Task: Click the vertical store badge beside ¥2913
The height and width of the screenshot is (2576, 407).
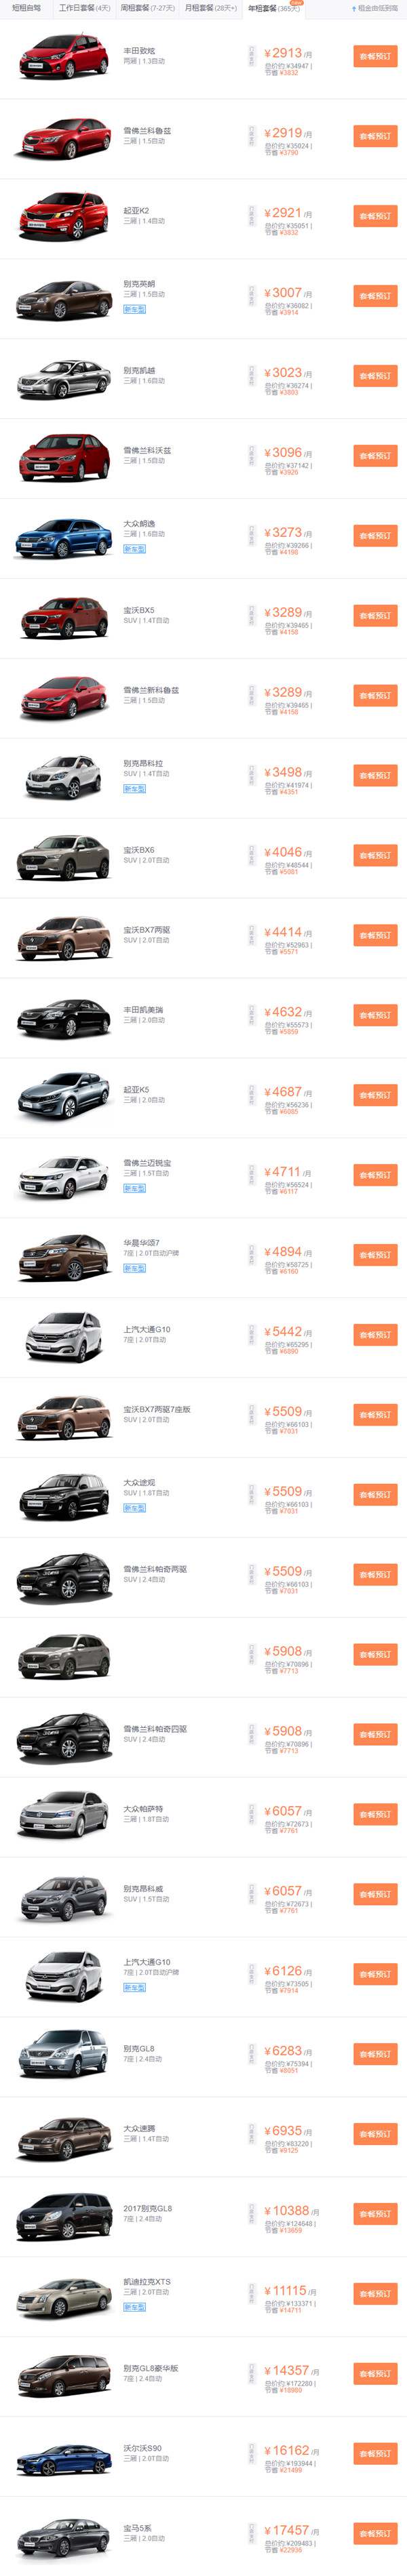Action: coord(251,56)
